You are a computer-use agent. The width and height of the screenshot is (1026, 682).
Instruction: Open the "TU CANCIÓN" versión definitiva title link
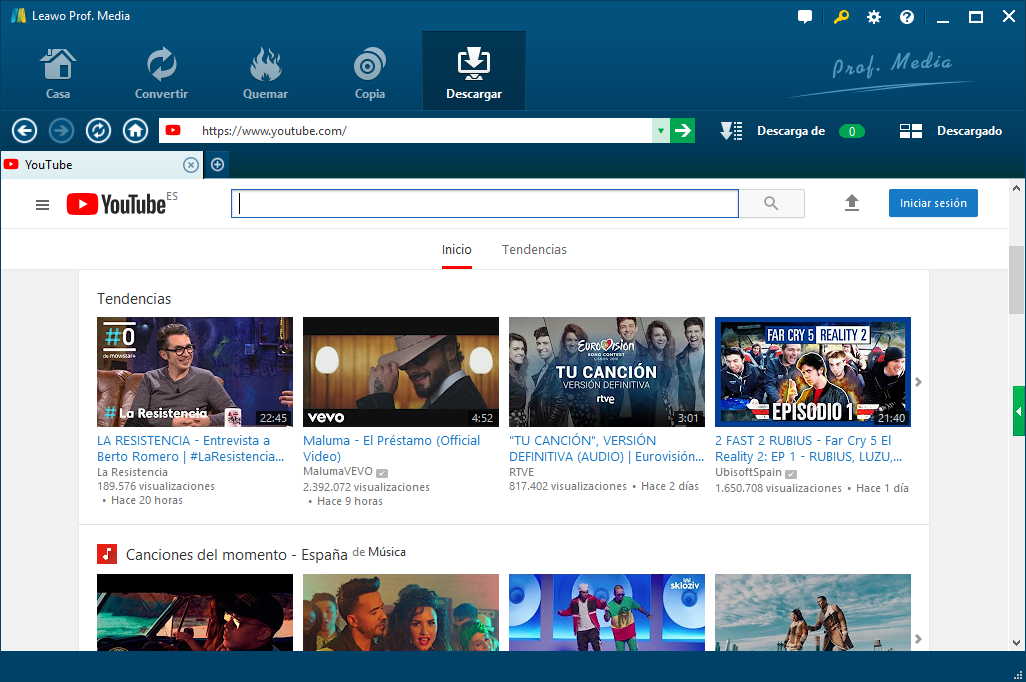pos(607,448)
